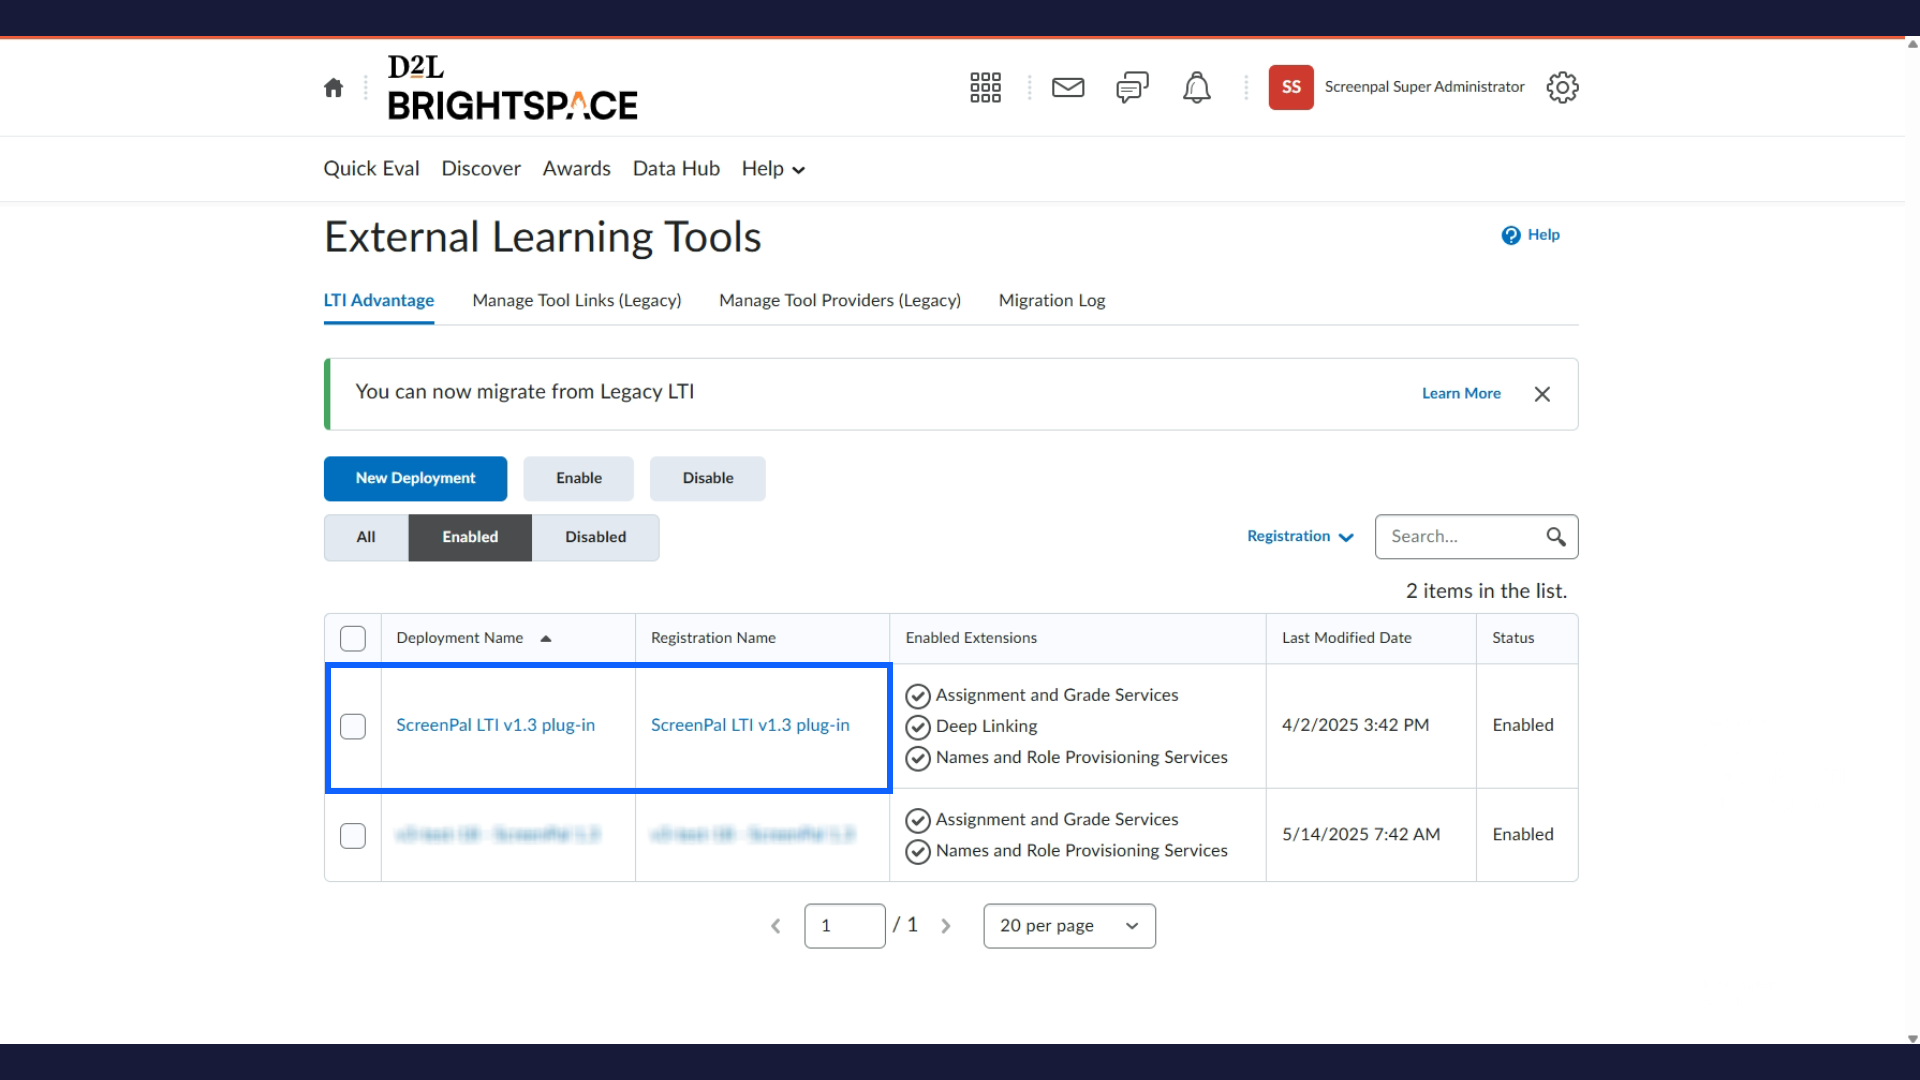This screenshot has height=1080, width=1920.
Task: Click the SS user avatar
Action: click(x=1291, y=88)
